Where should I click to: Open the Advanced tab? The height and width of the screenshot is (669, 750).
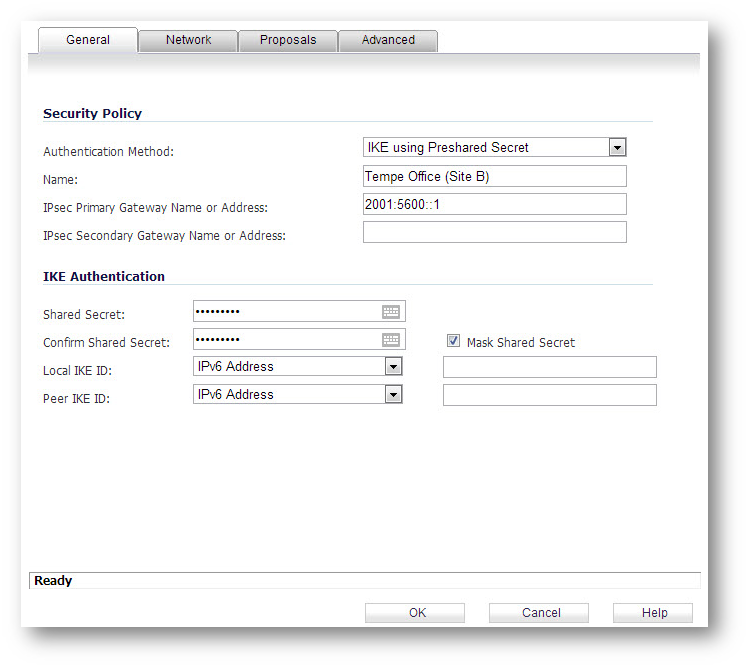[x=388, y=40]
